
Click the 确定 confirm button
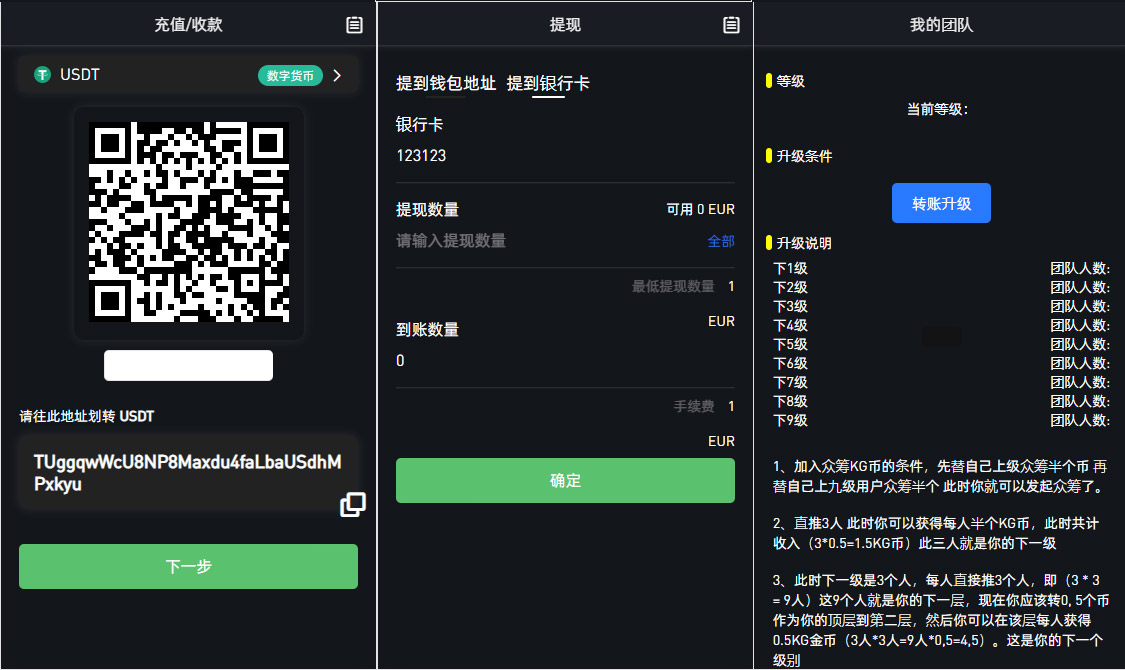pyautogui.click(x=565, y=480)
